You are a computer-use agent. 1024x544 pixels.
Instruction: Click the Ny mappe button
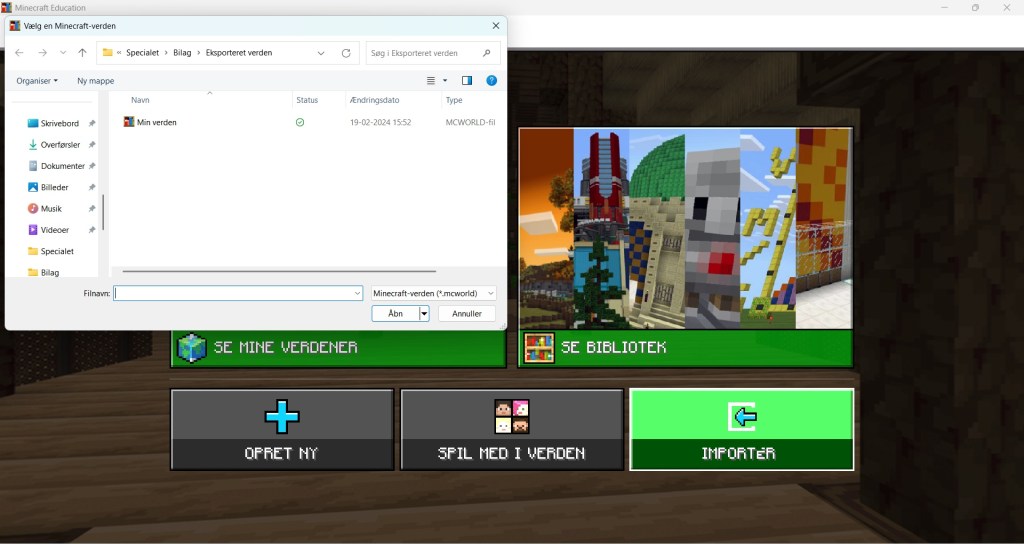96,80
